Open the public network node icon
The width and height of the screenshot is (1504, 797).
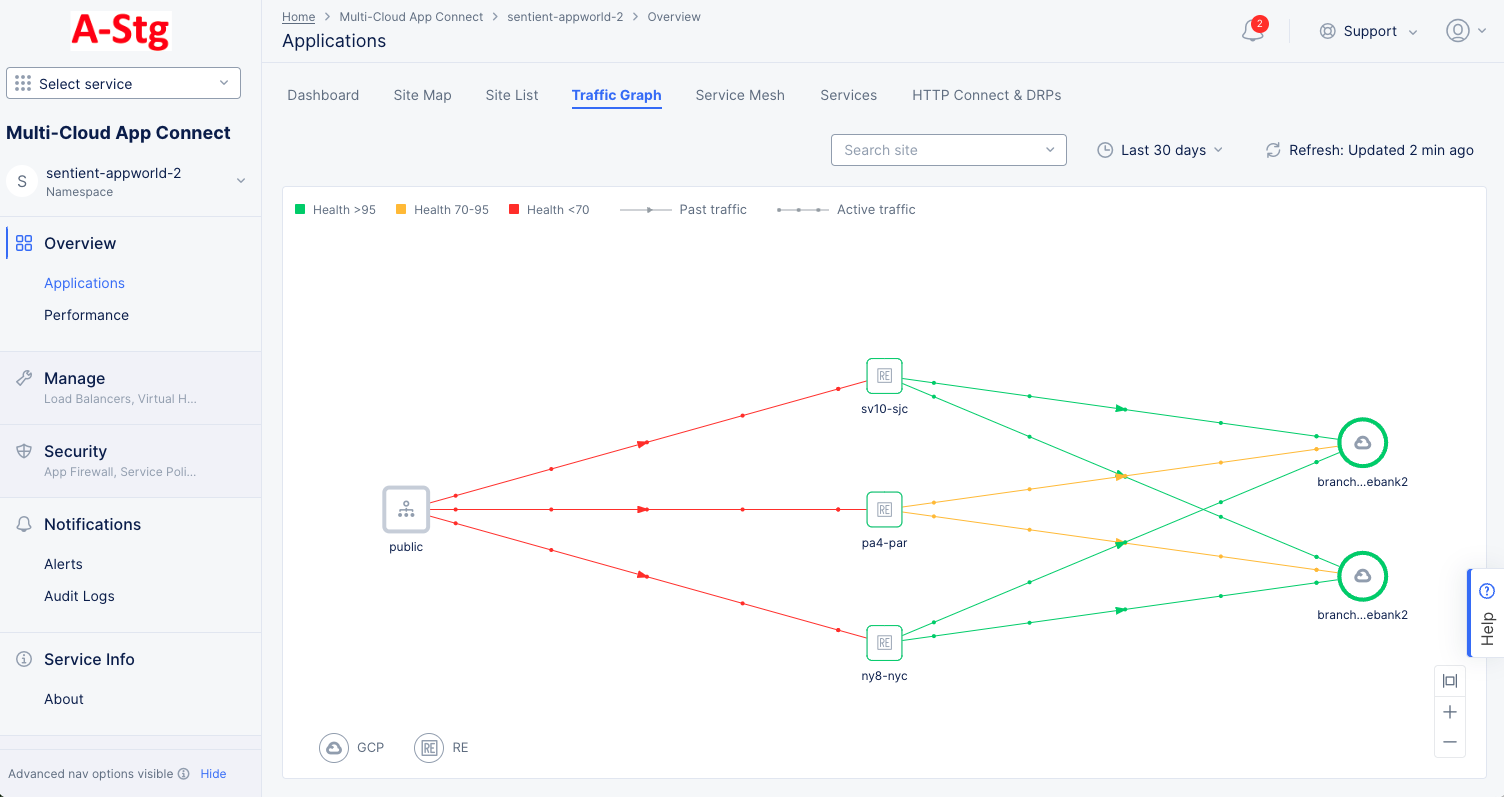click(x=405, y=509)
